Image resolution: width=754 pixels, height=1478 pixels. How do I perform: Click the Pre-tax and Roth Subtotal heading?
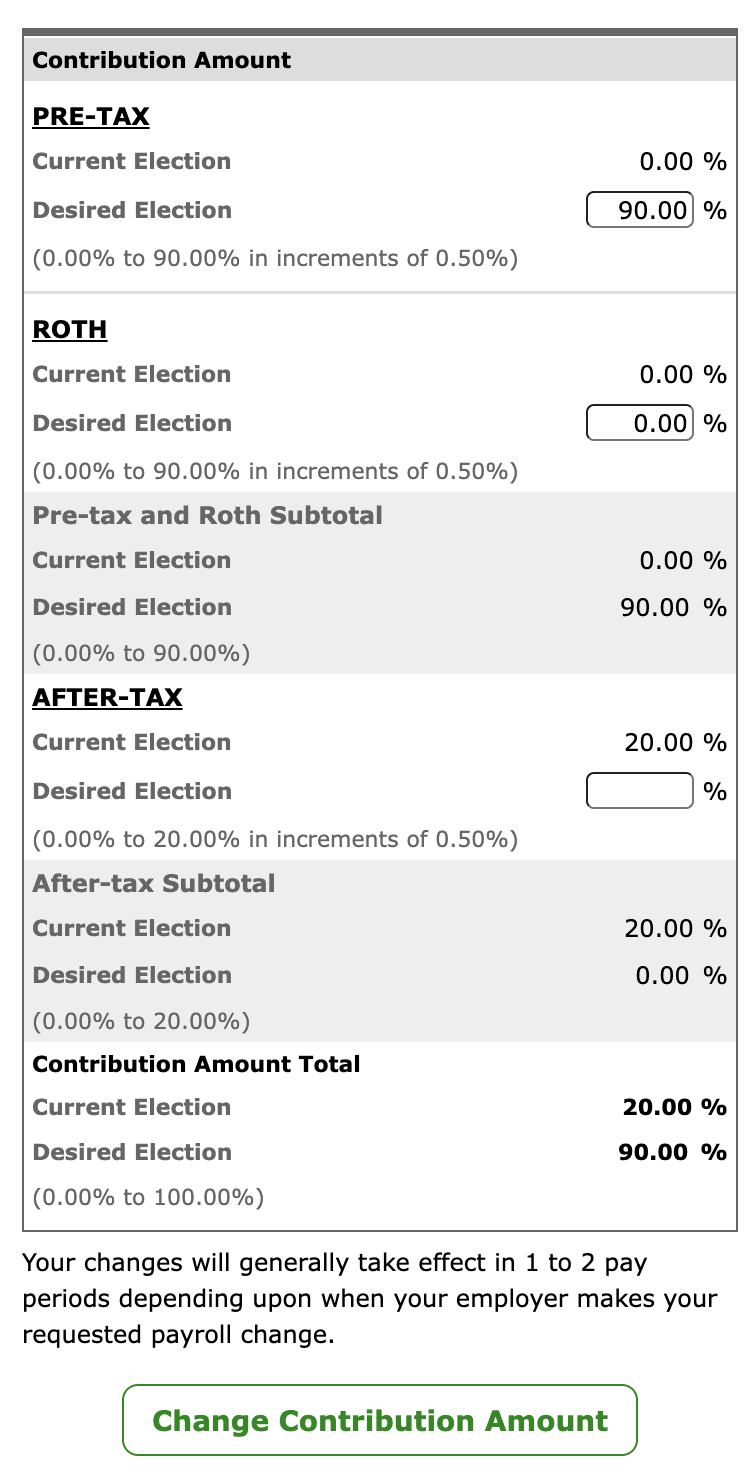click(x=207, y=516)
